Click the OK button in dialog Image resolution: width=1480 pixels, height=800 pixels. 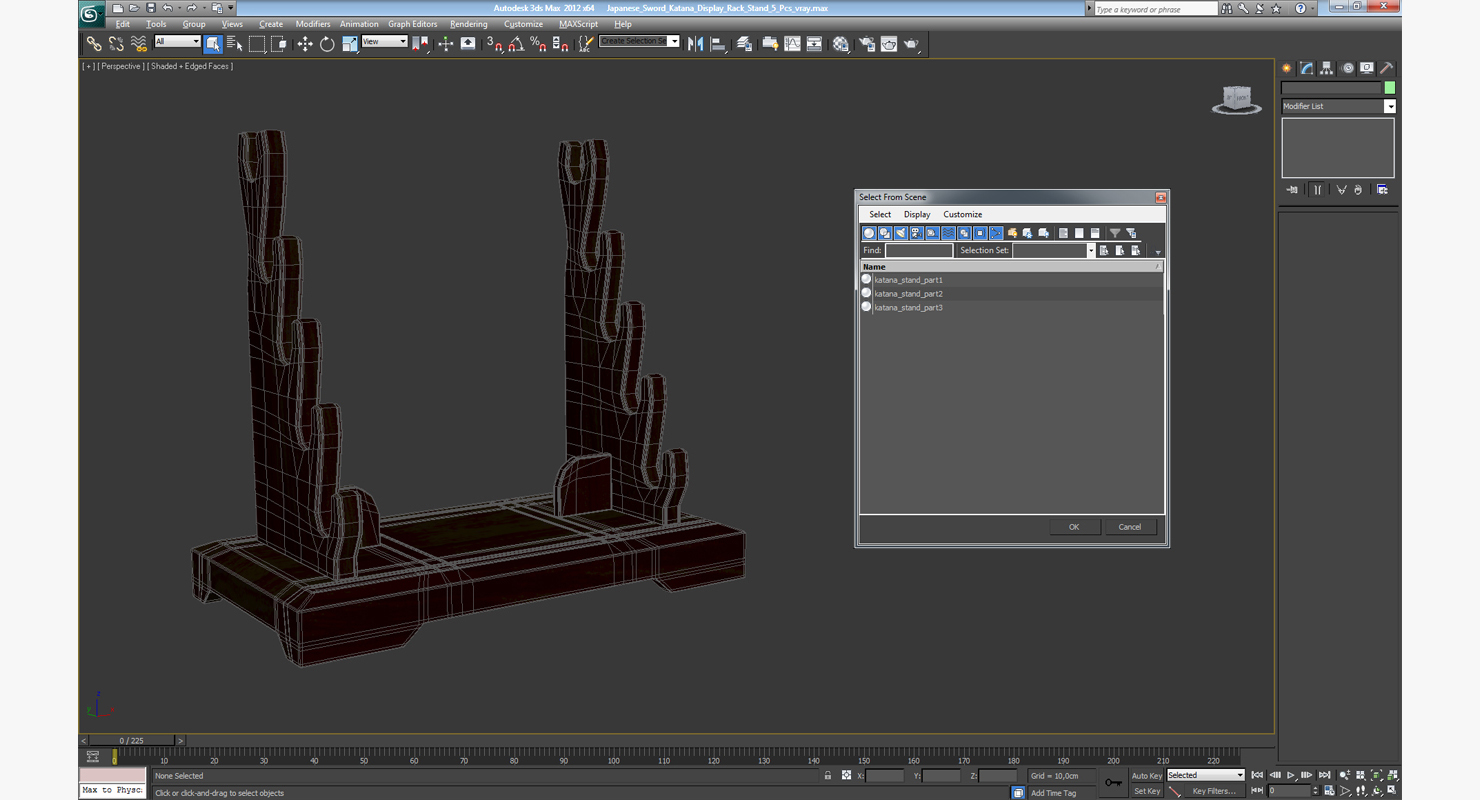(x=1074, y=527)
